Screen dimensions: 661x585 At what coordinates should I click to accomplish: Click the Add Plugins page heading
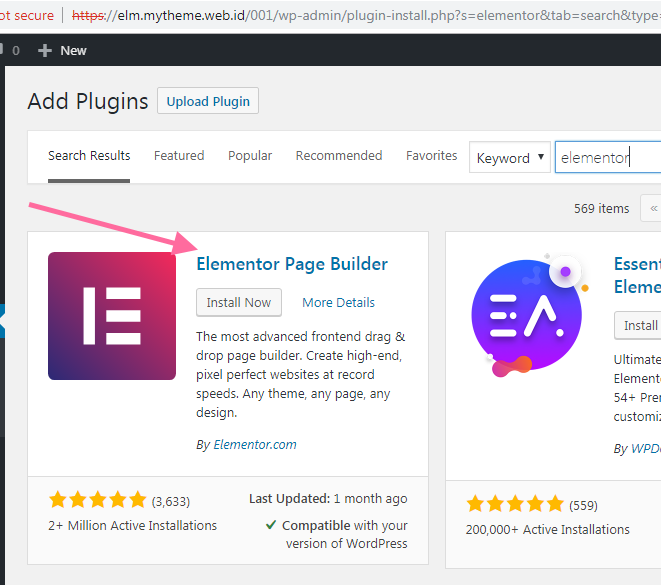pyautogui.click(x=88, y=101)
